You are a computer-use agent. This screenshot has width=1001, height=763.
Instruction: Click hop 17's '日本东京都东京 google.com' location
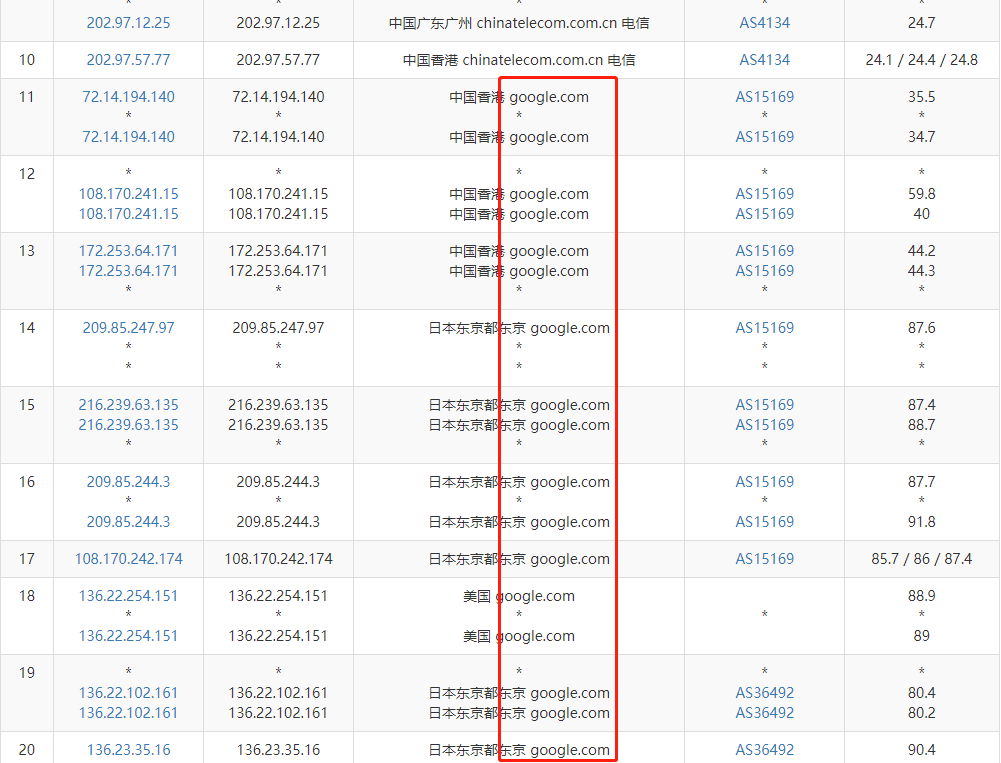pos(519,559)
